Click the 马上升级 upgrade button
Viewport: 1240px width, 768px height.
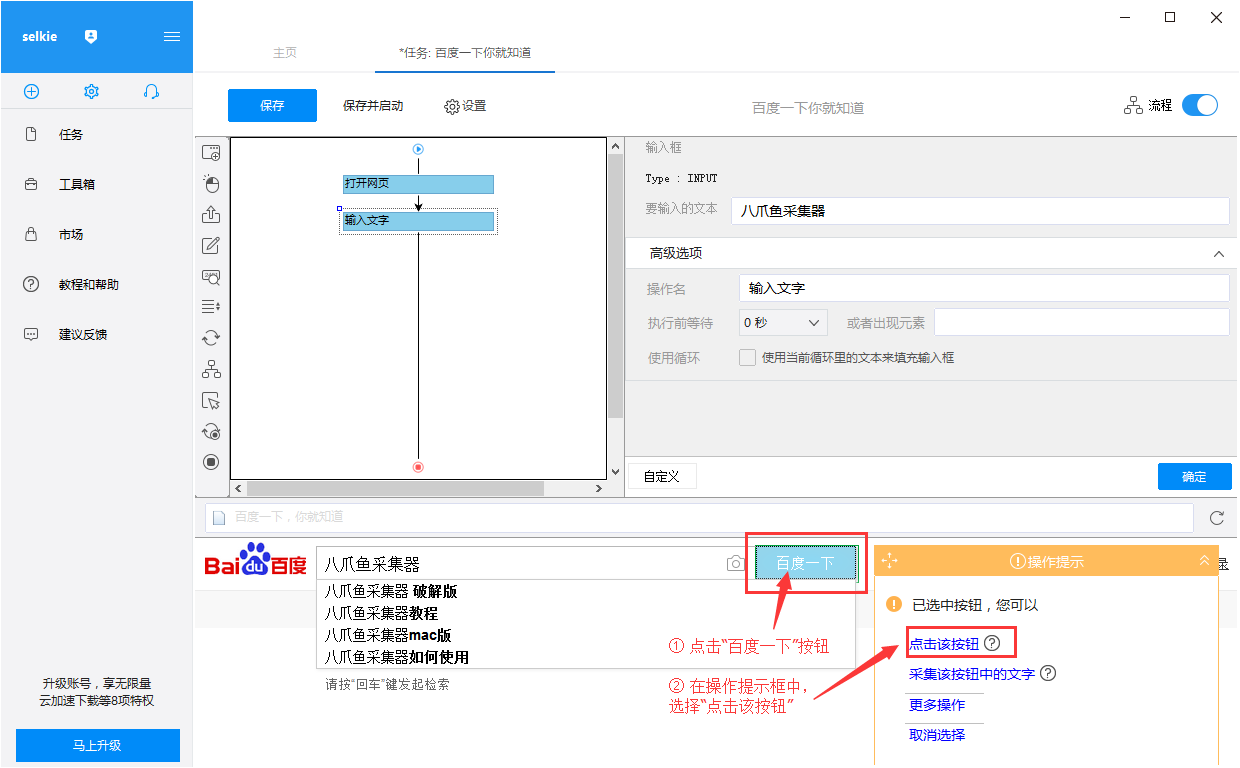[x=97, y=745]
